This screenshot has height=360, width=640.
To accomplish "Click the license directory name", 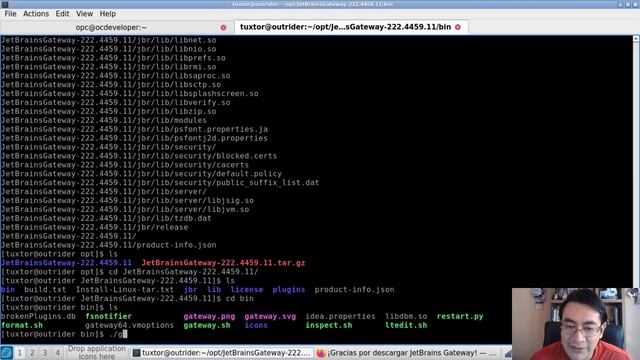I will click(247, 290).
